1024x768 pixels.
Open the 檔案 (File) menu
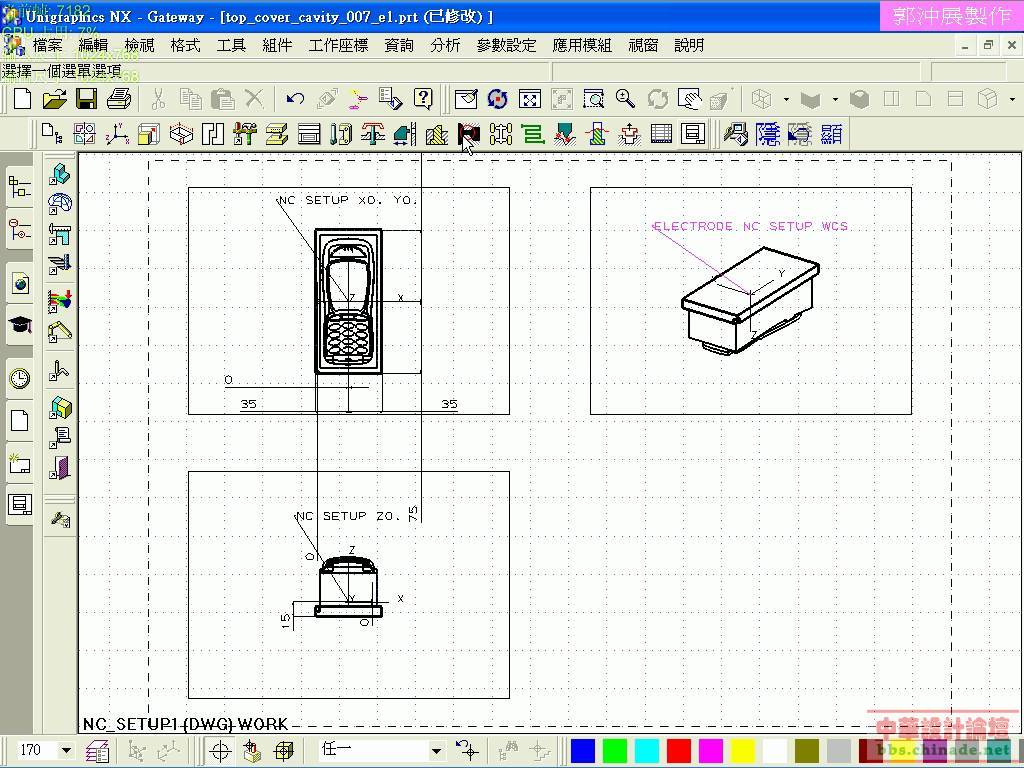[x=47, y=45]
